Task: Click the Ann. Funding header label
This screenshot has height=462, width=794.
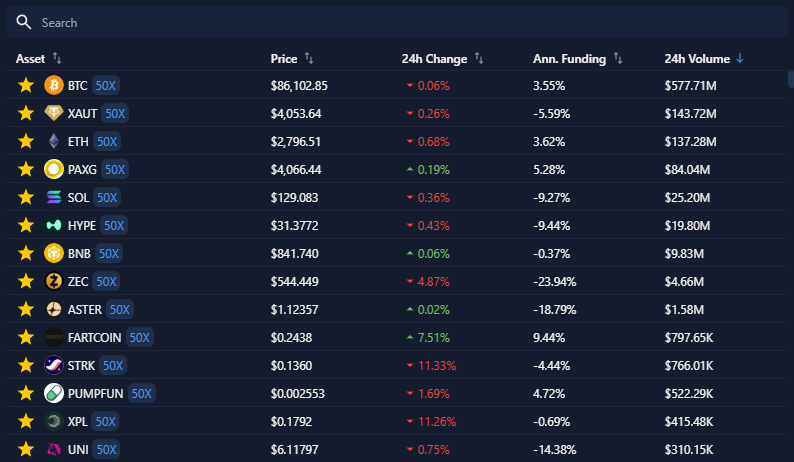Action: point(569,59)
